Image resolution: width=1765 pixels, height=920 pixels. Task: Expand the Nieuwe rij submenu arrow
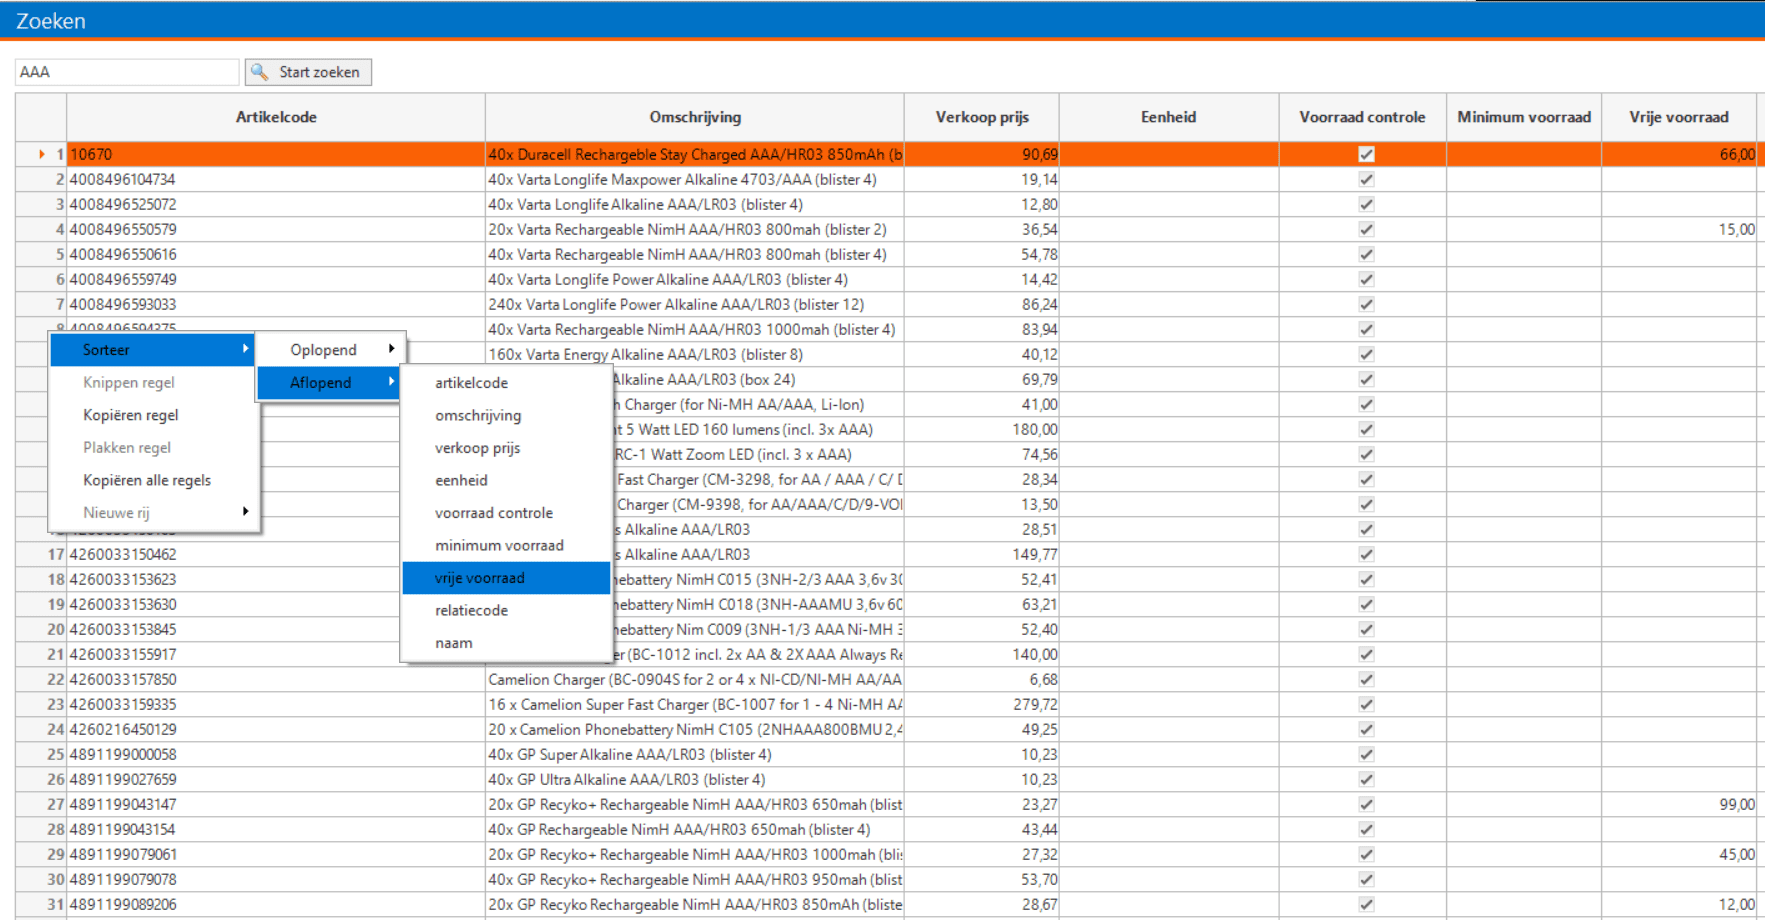pyautogui.click(x=244, y=512)
